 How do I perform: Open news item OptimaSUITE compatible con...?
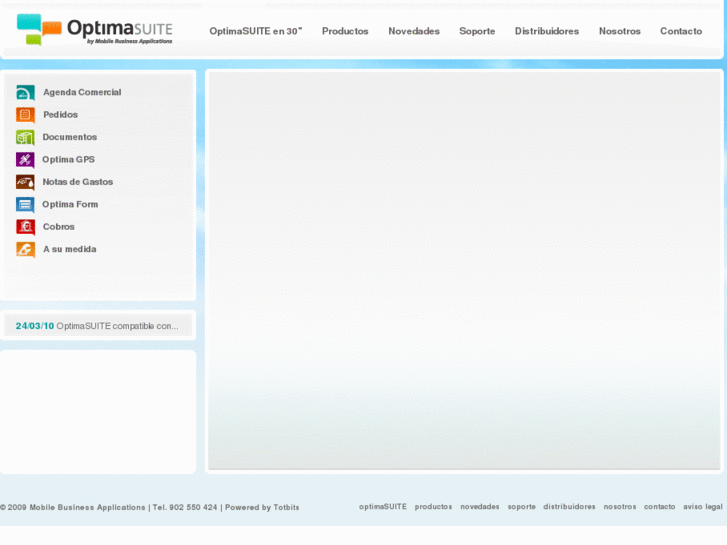[117, 326]
